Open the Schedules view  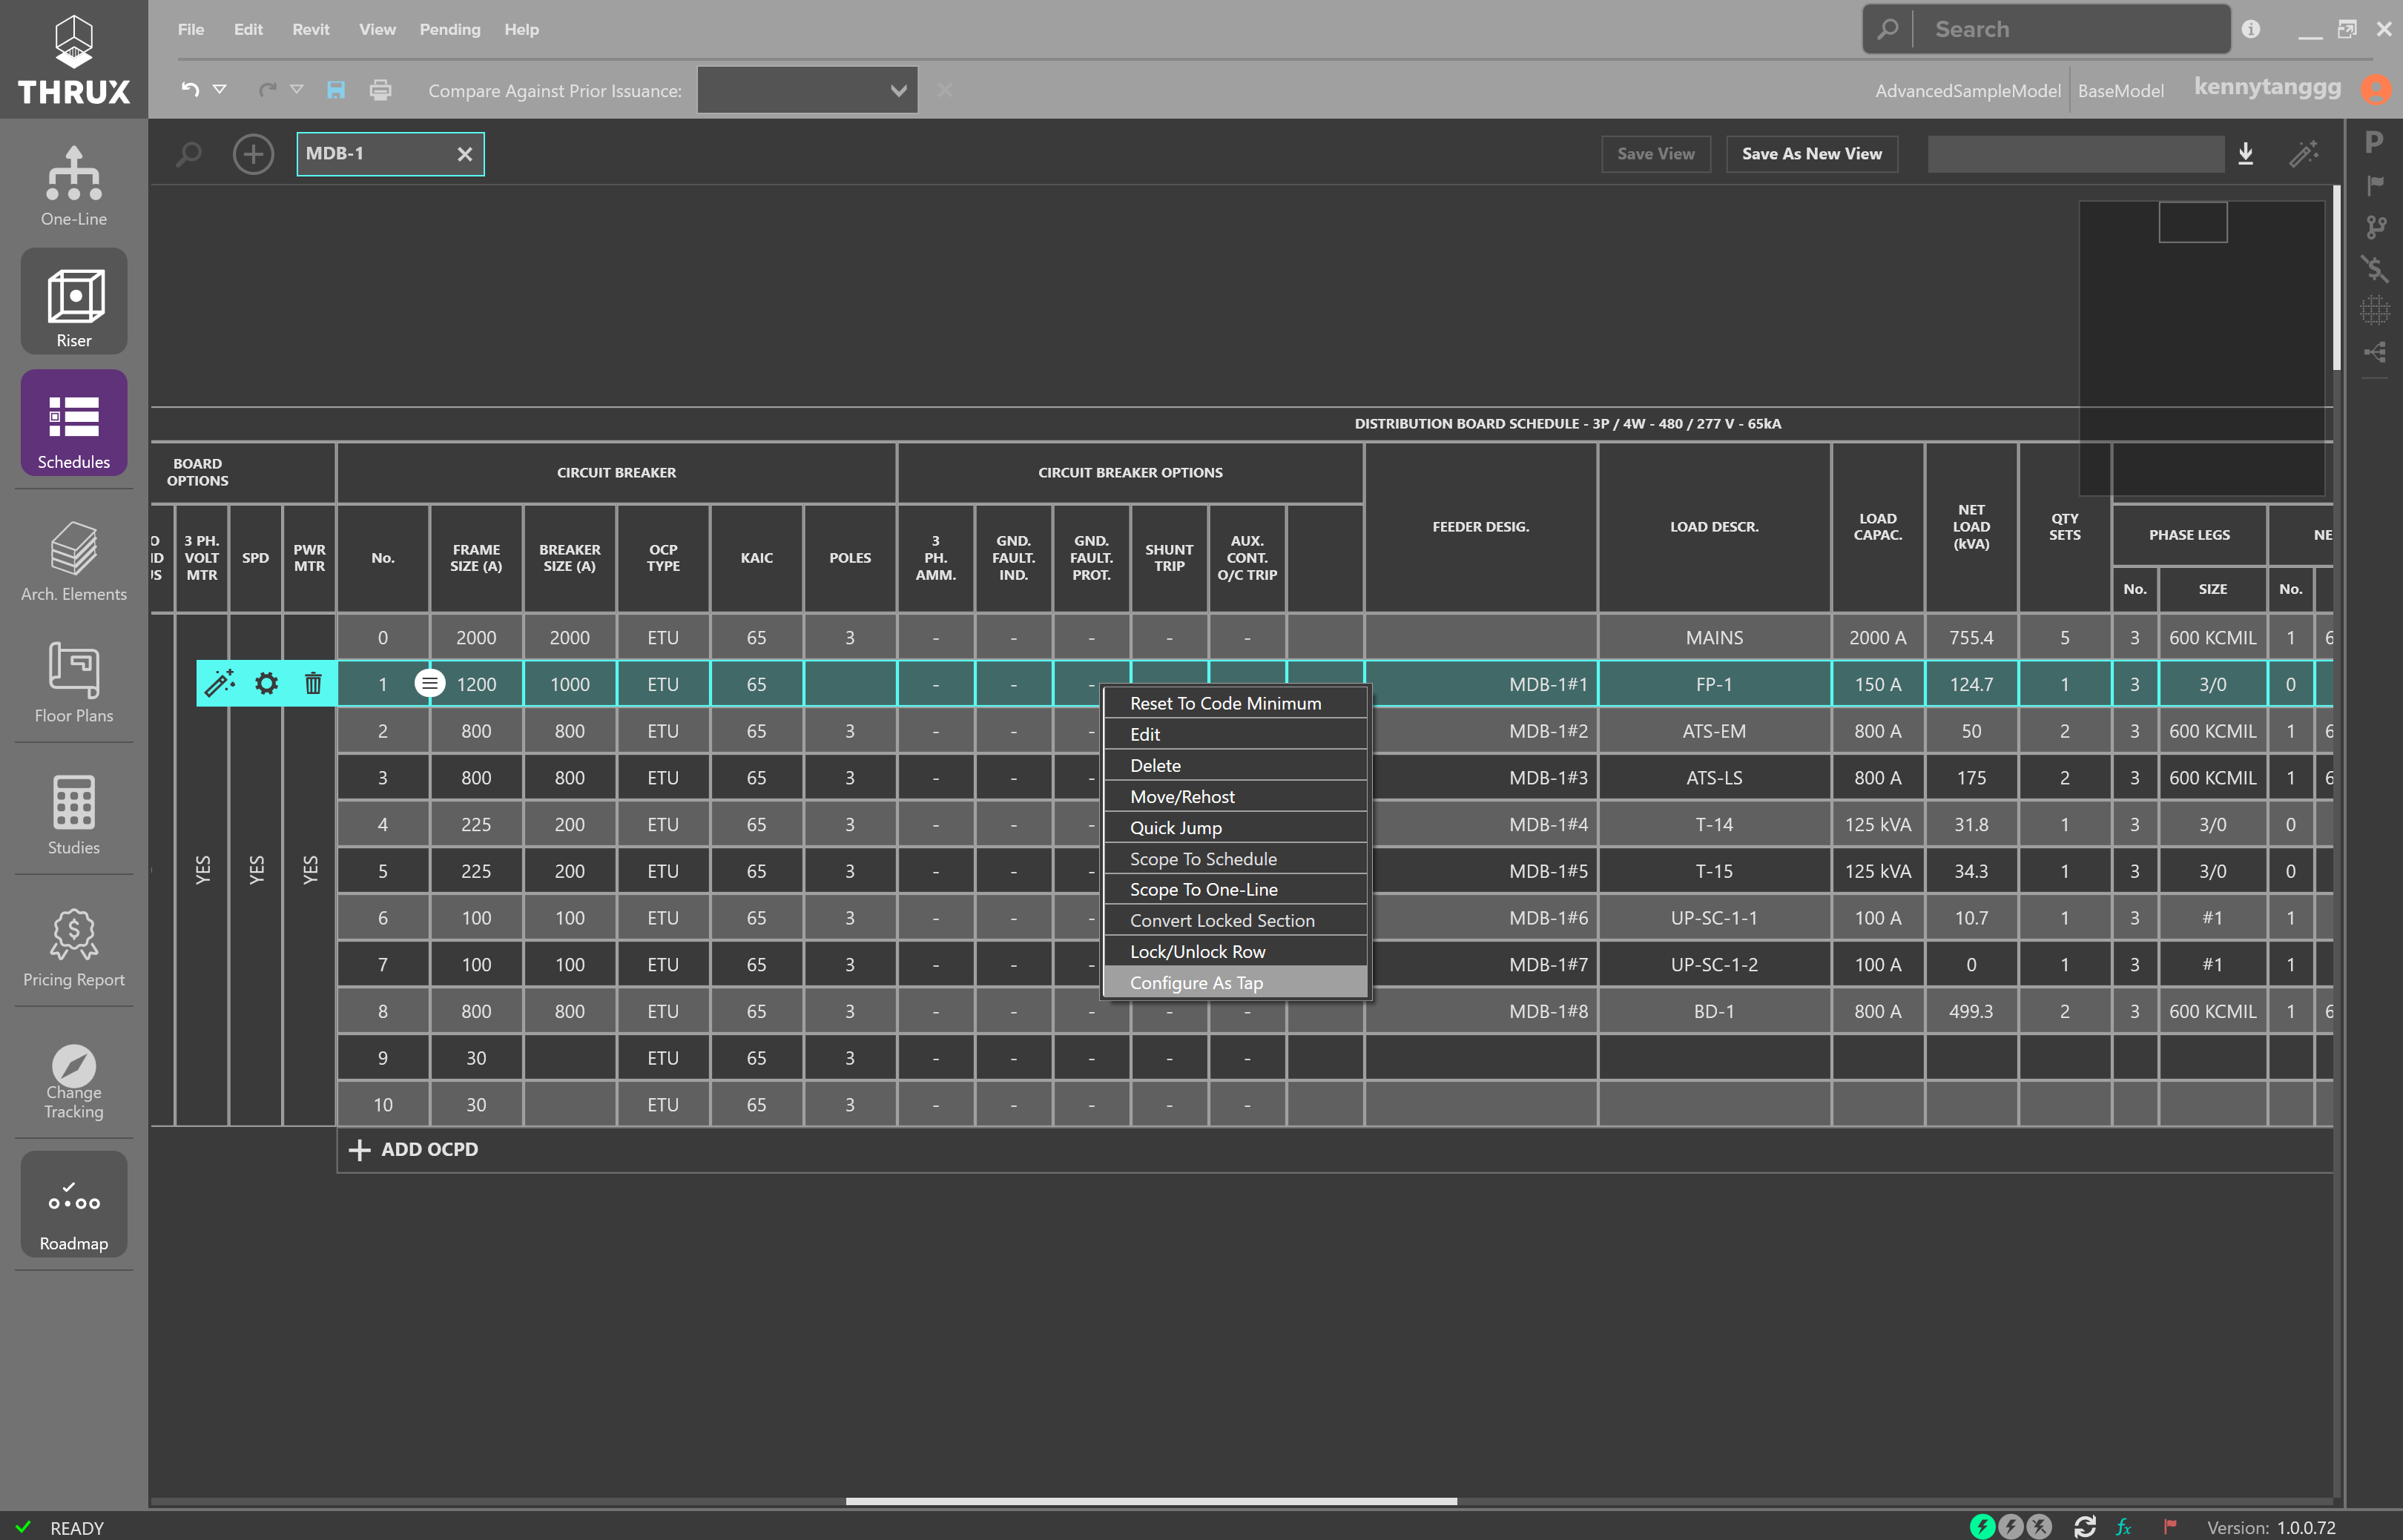(73, 423)
